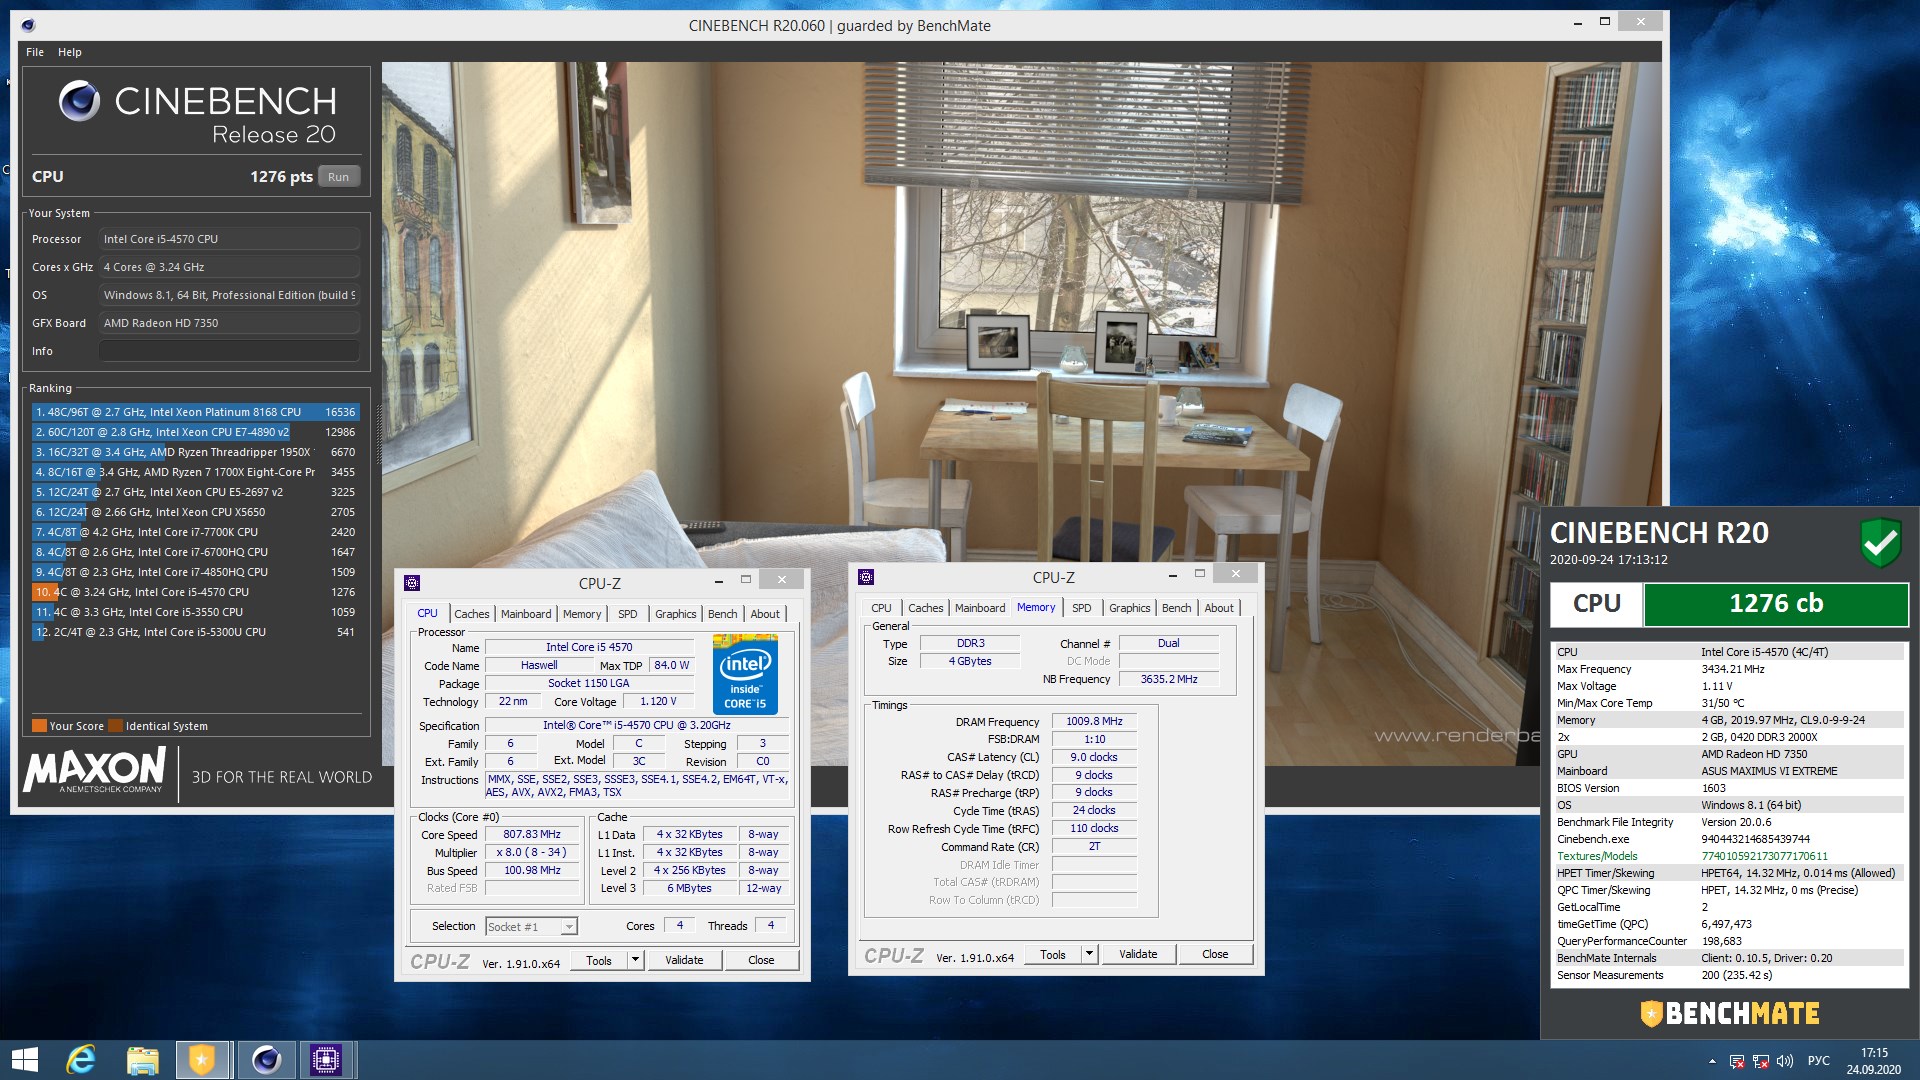
Task: Select the Bench tab in left CPU-Z
Action: click(x=722, y=614)
